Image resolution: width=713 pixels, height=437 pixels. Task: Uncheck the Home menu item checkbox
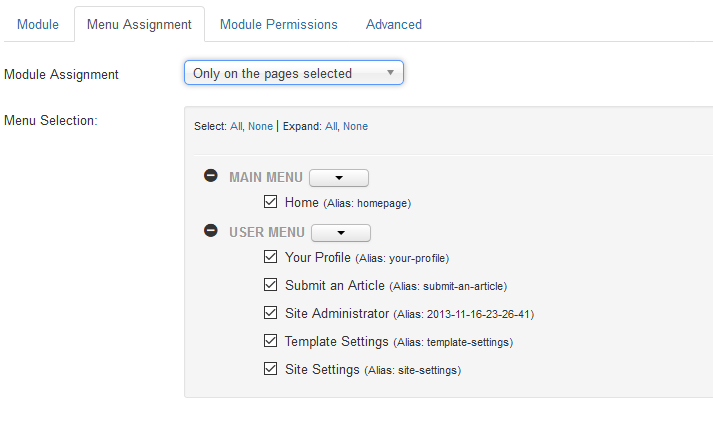click(271, 201)
